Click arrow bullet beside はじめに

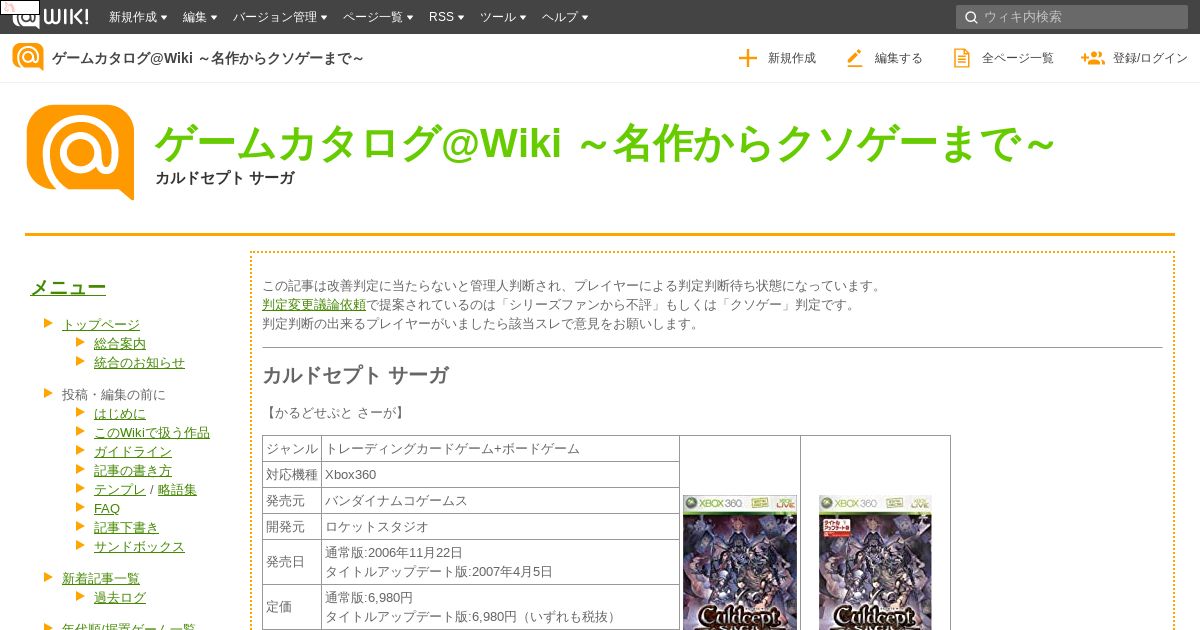point(82,411)
